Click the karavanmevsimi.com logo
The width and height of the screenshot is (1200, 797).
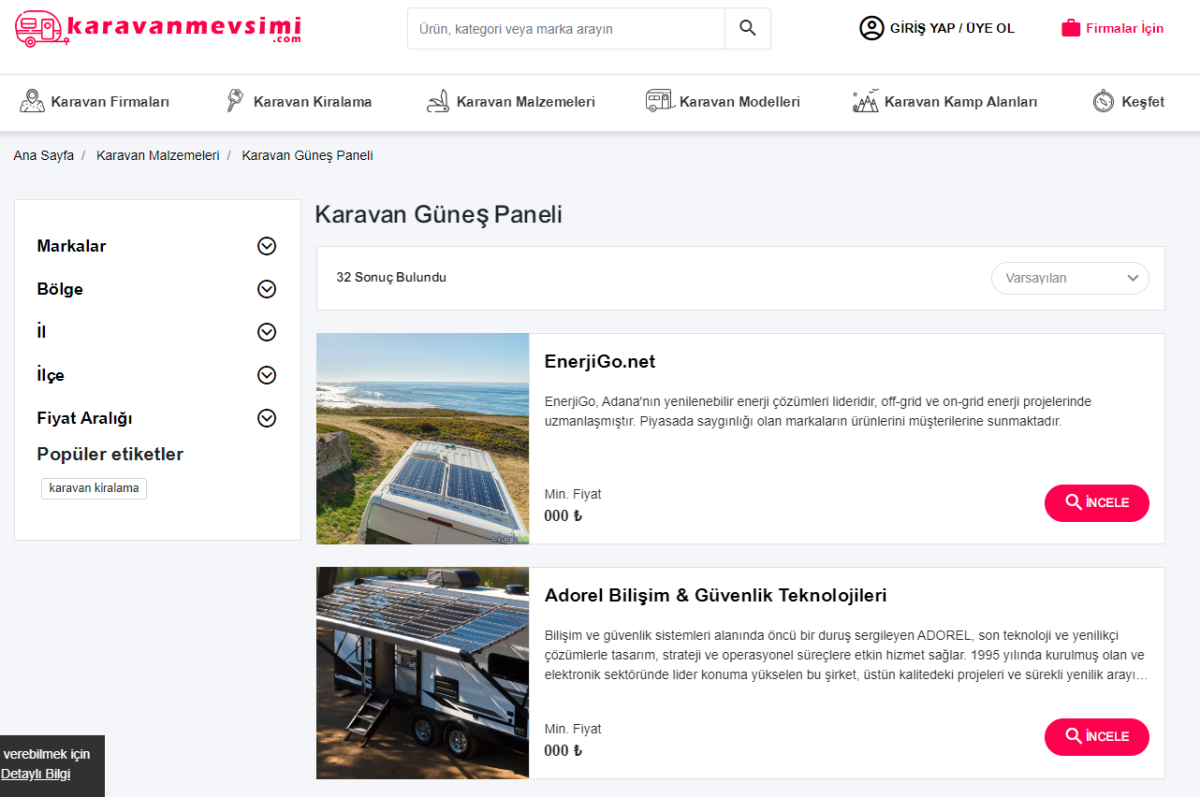(157, 28)
